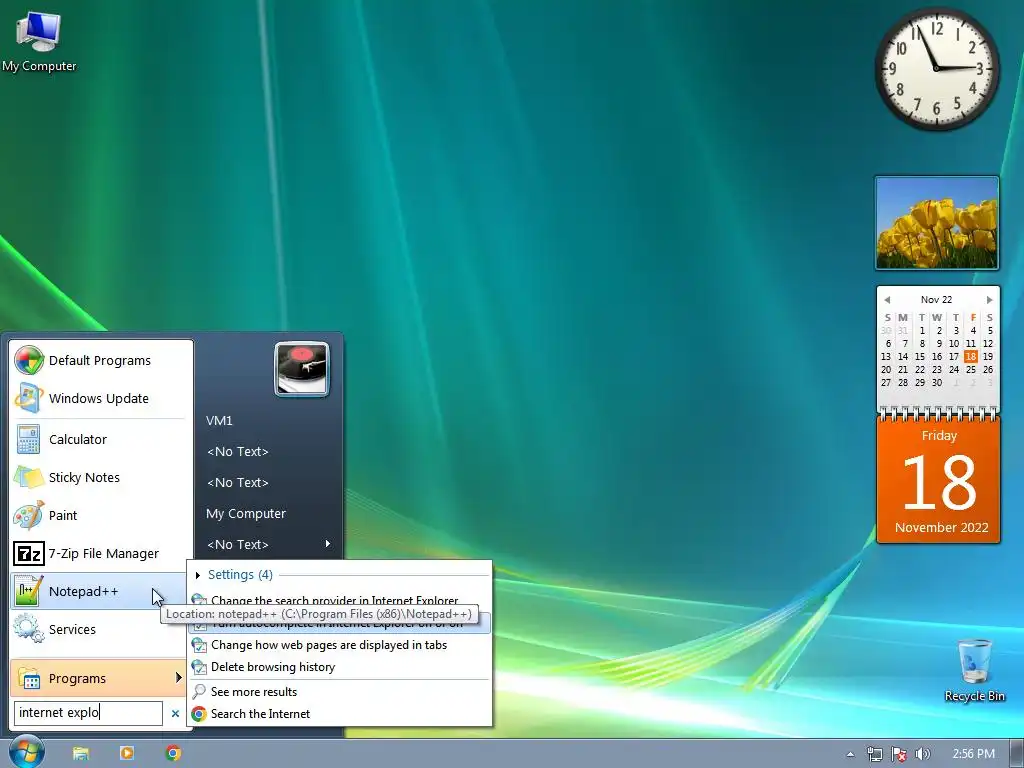Click the tulips slideshow gadget picture
The width and height of the screenshot is (1024, 768).
(x=937, y=223)
